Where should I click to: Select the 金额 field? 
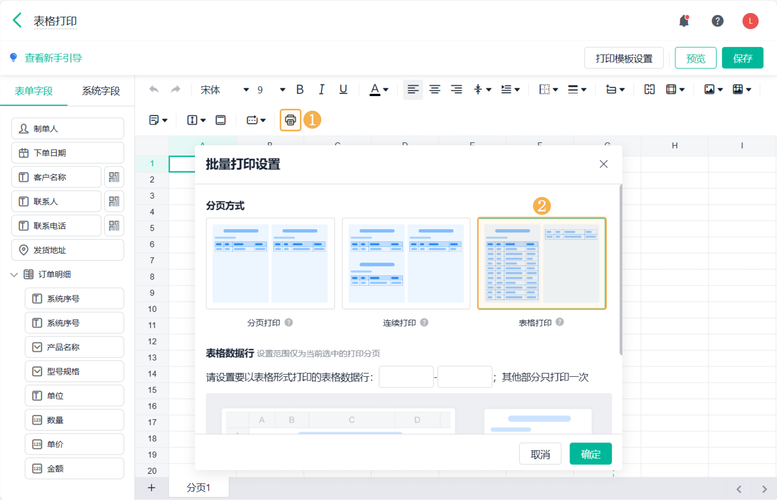[x=74, y=468]
